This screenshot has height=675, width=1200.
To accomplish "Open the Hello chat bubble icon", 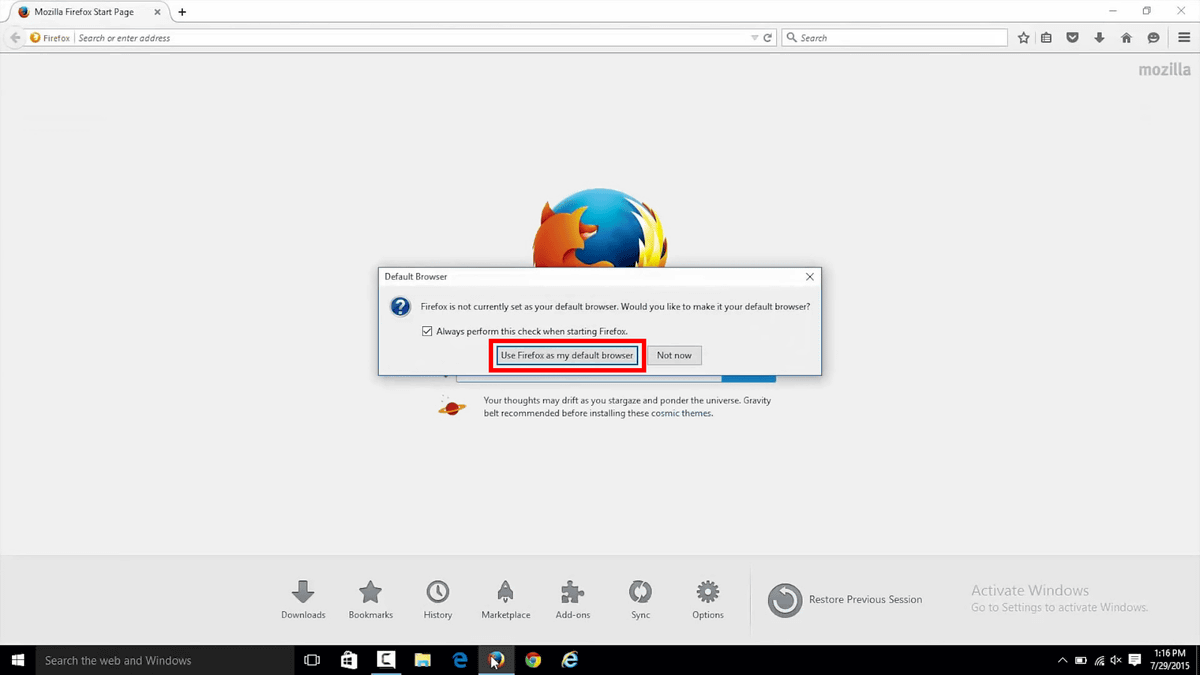I will click(x=1153, y=38).
